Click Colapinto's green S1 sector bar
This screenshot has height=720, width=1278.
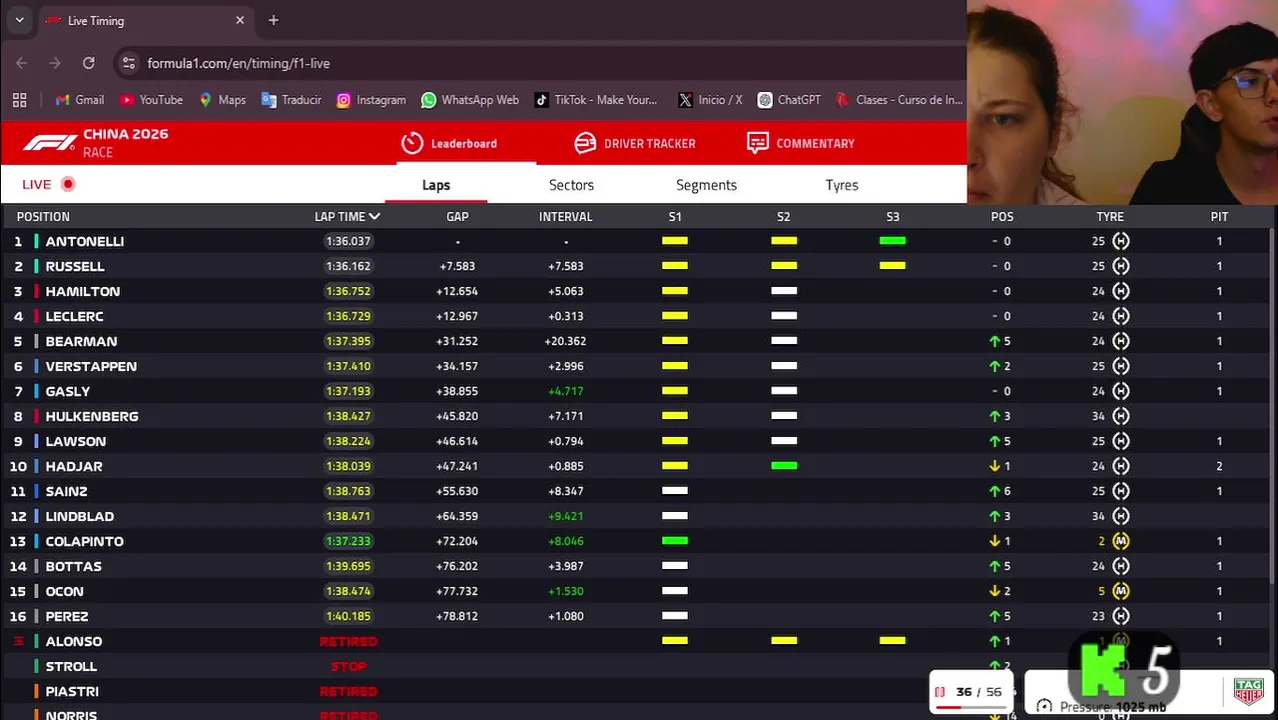click(675, 541)
